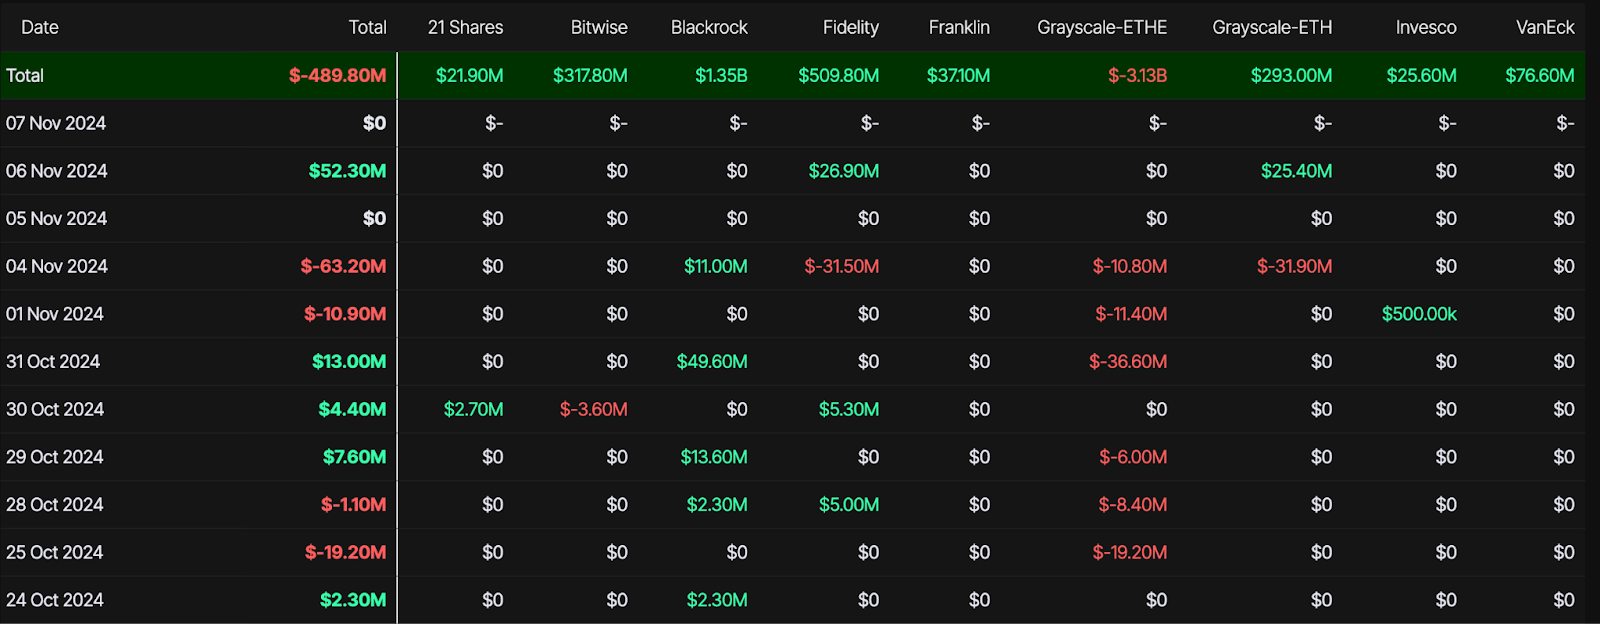Select Blackrock $49.60M on 31 Oct
The width and height of the screenshot is (1600, 624).
[x=712, y=361]
